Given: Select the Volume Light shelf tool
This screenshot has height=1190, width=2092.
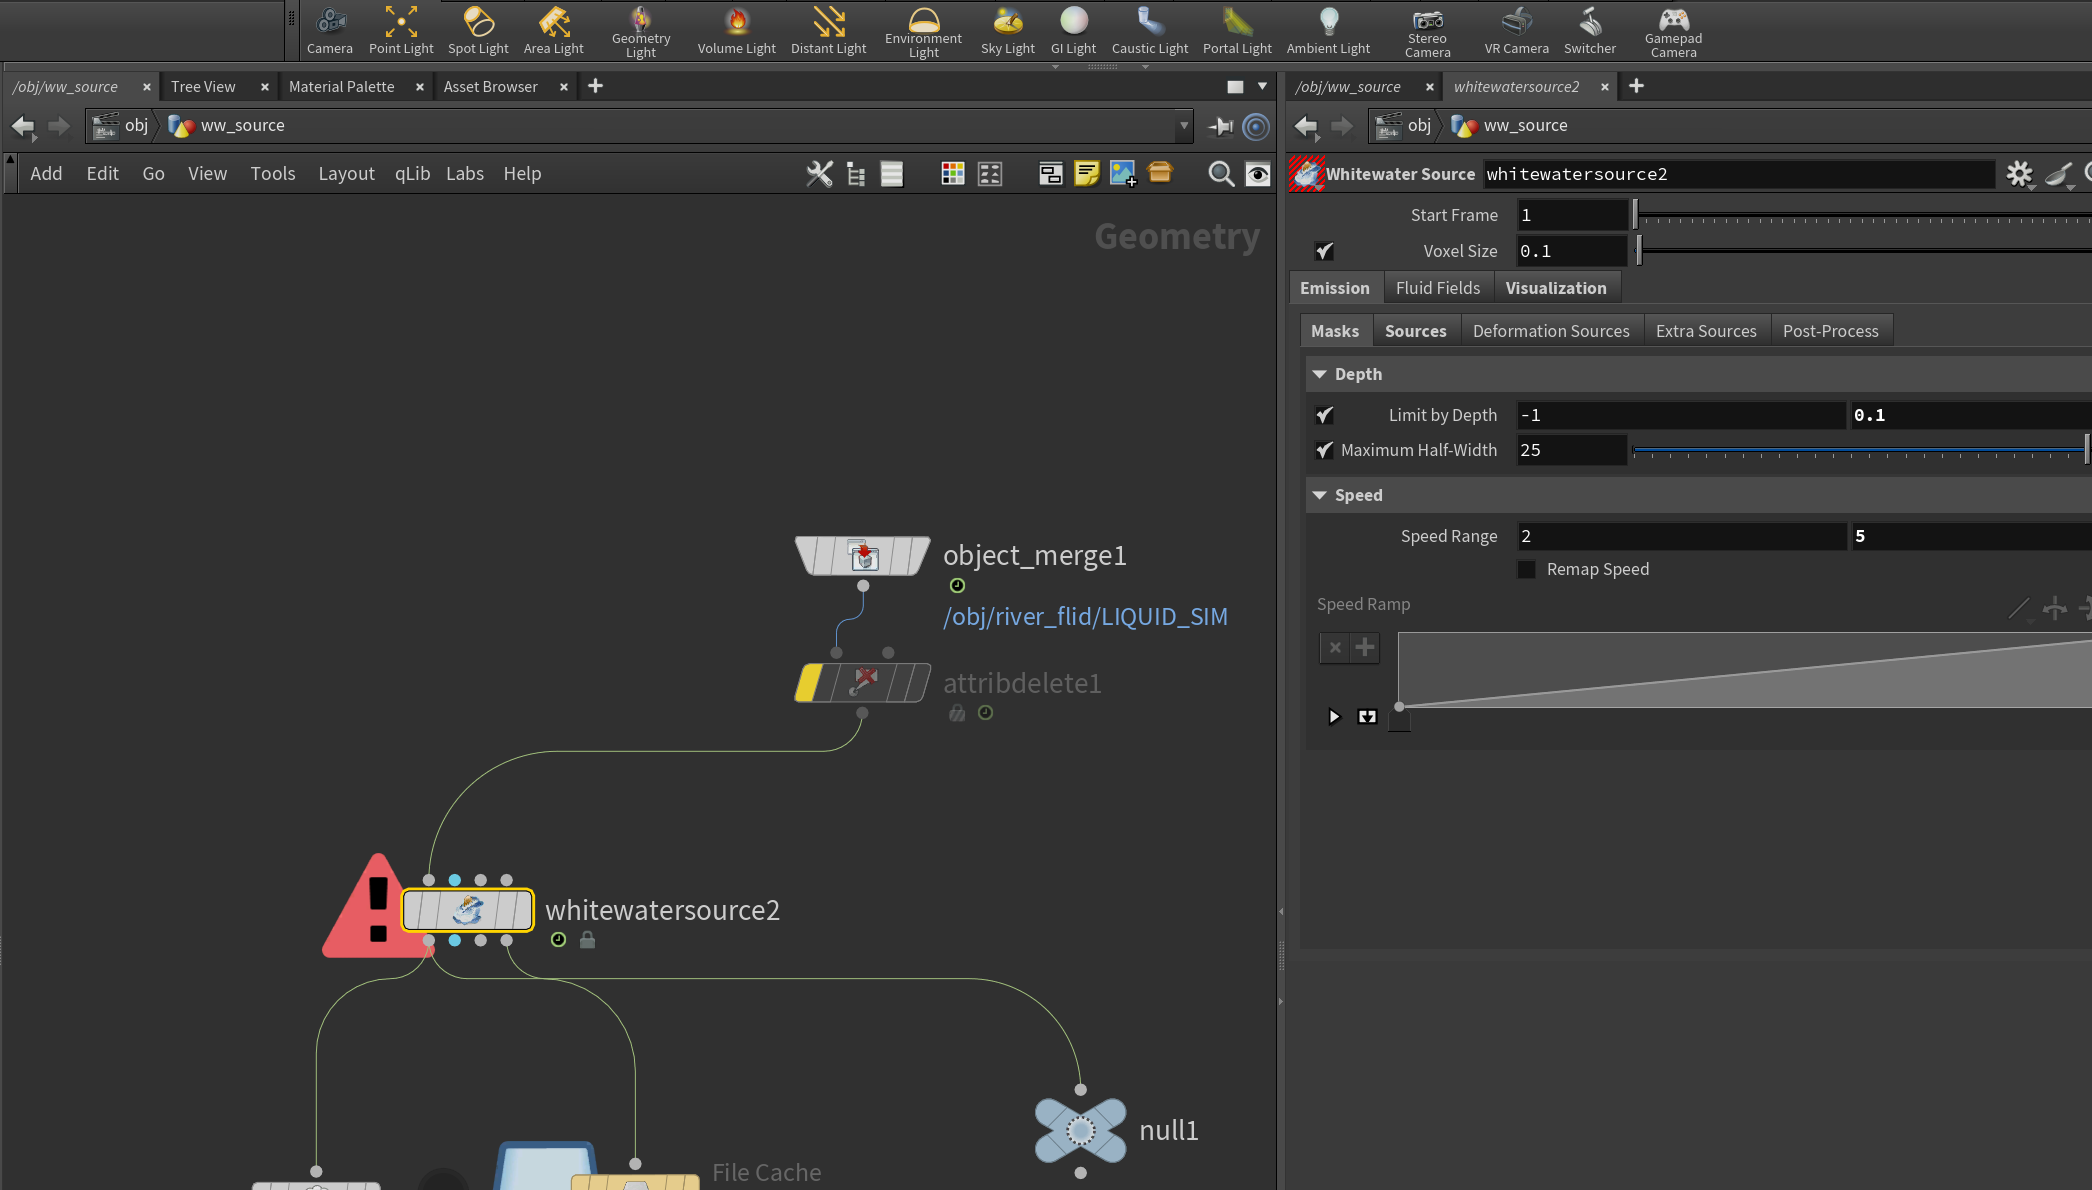Looking at the screenshot, I should click(736, 30).
